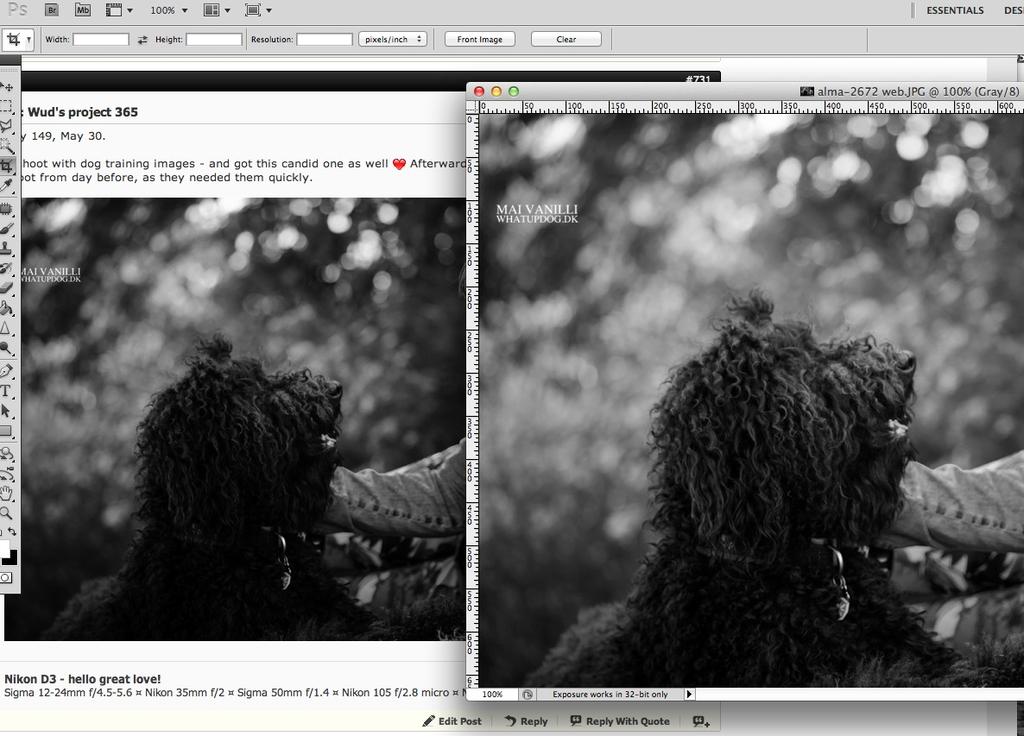Click the foreground color swatch
The height and width of the screenshot is (736, 1024).
click(4, 548)
